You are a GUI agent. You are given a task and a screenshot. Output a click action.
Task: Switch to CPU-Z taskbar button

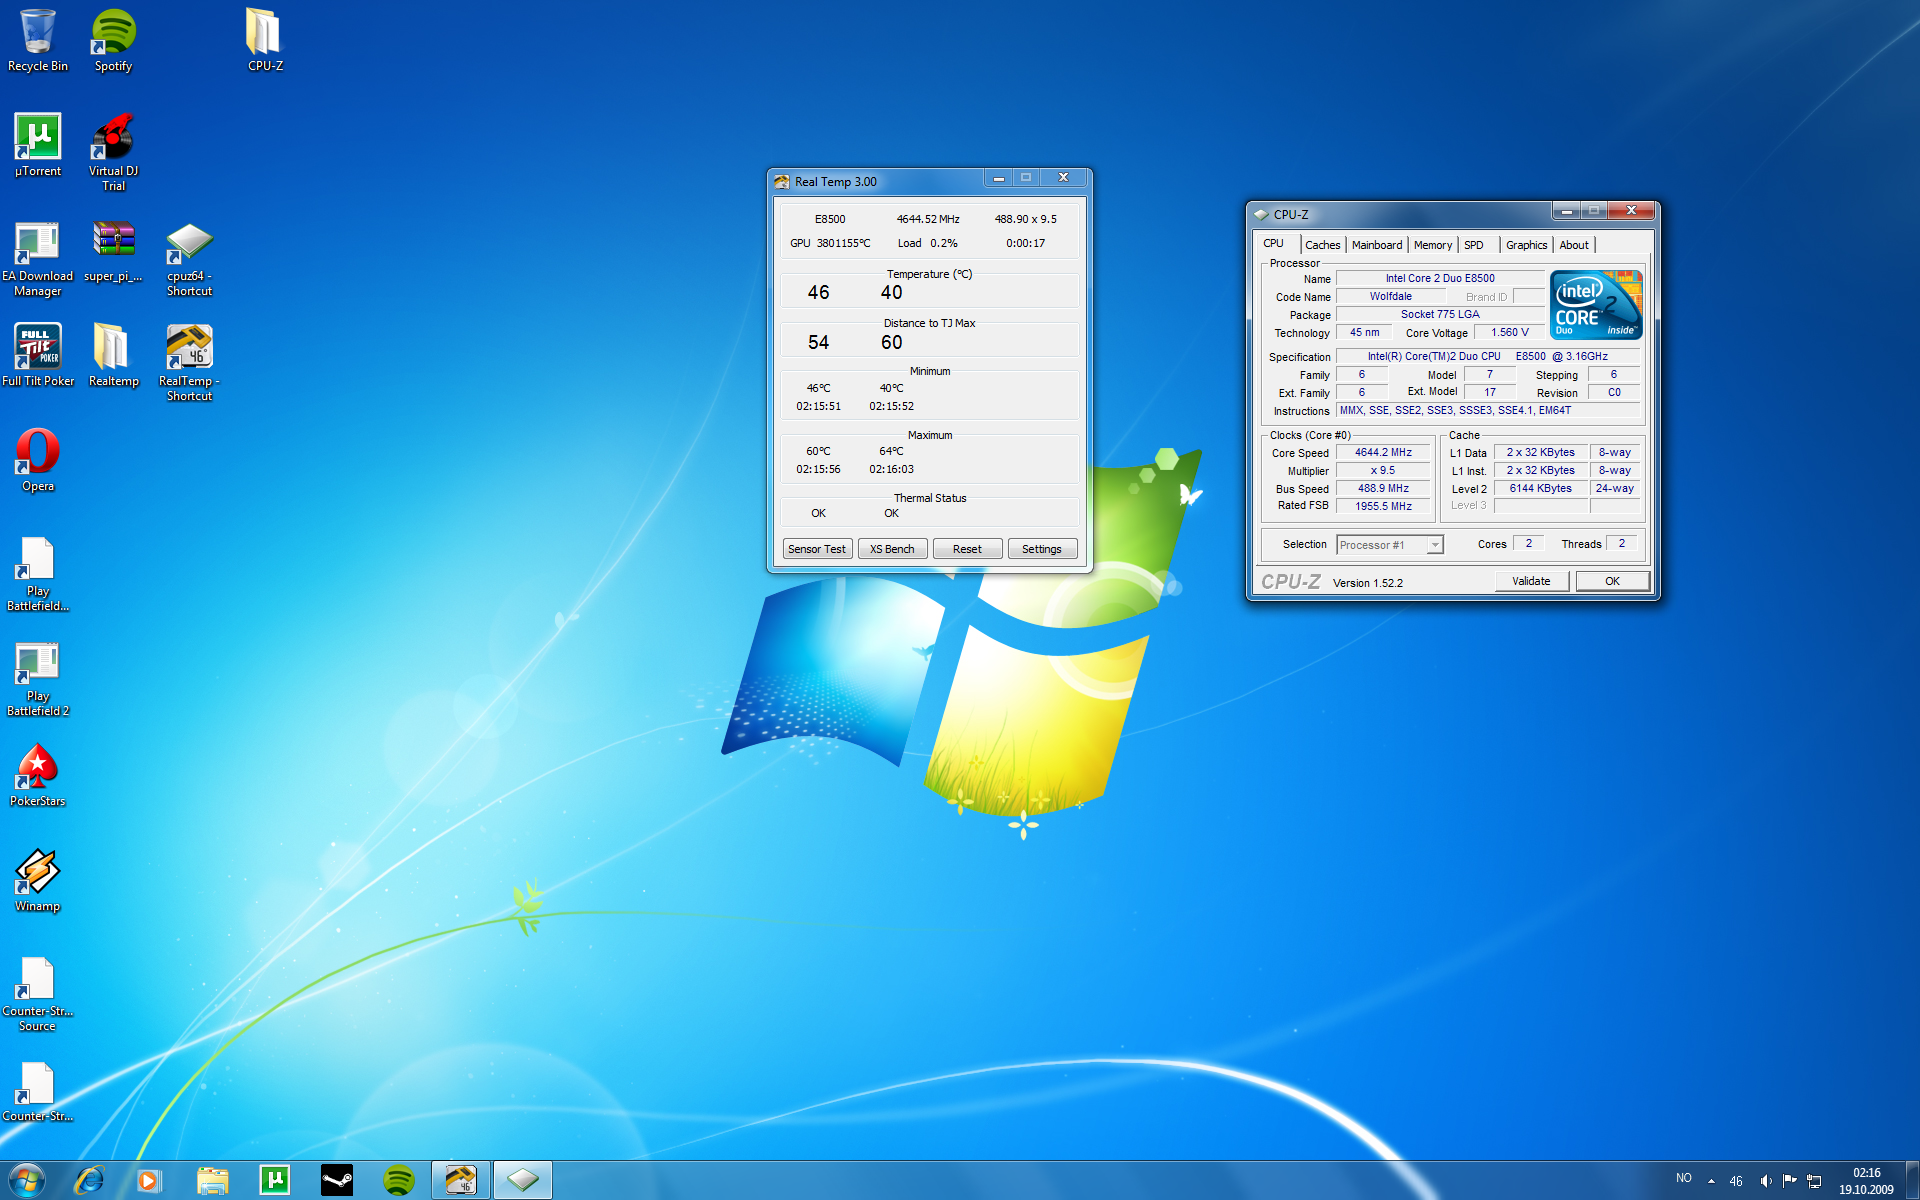click(x=523, y=1180)
